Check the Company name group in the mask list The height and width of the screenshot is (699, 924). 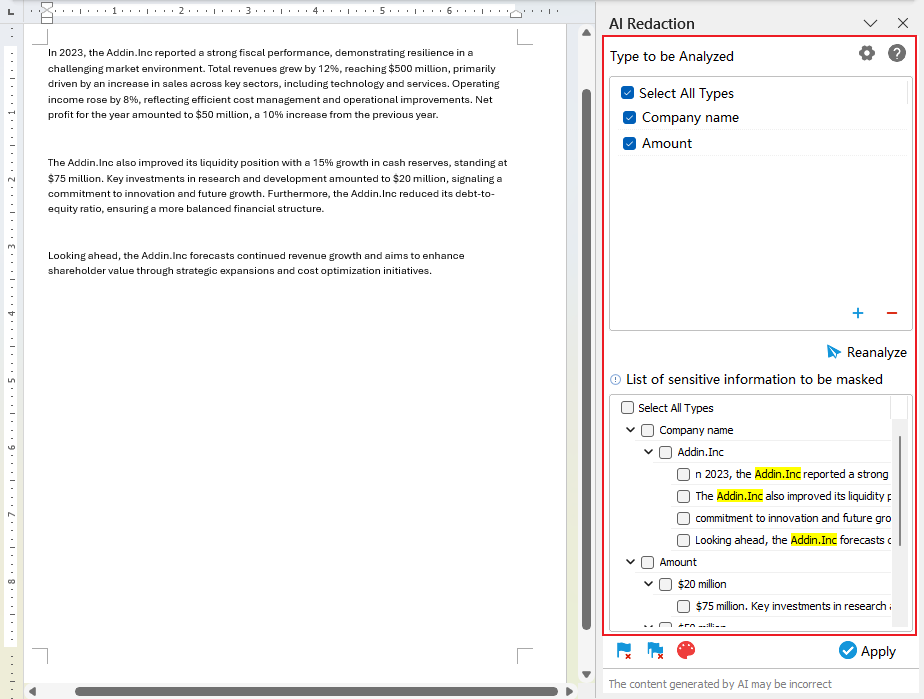(x=647, y=430)
